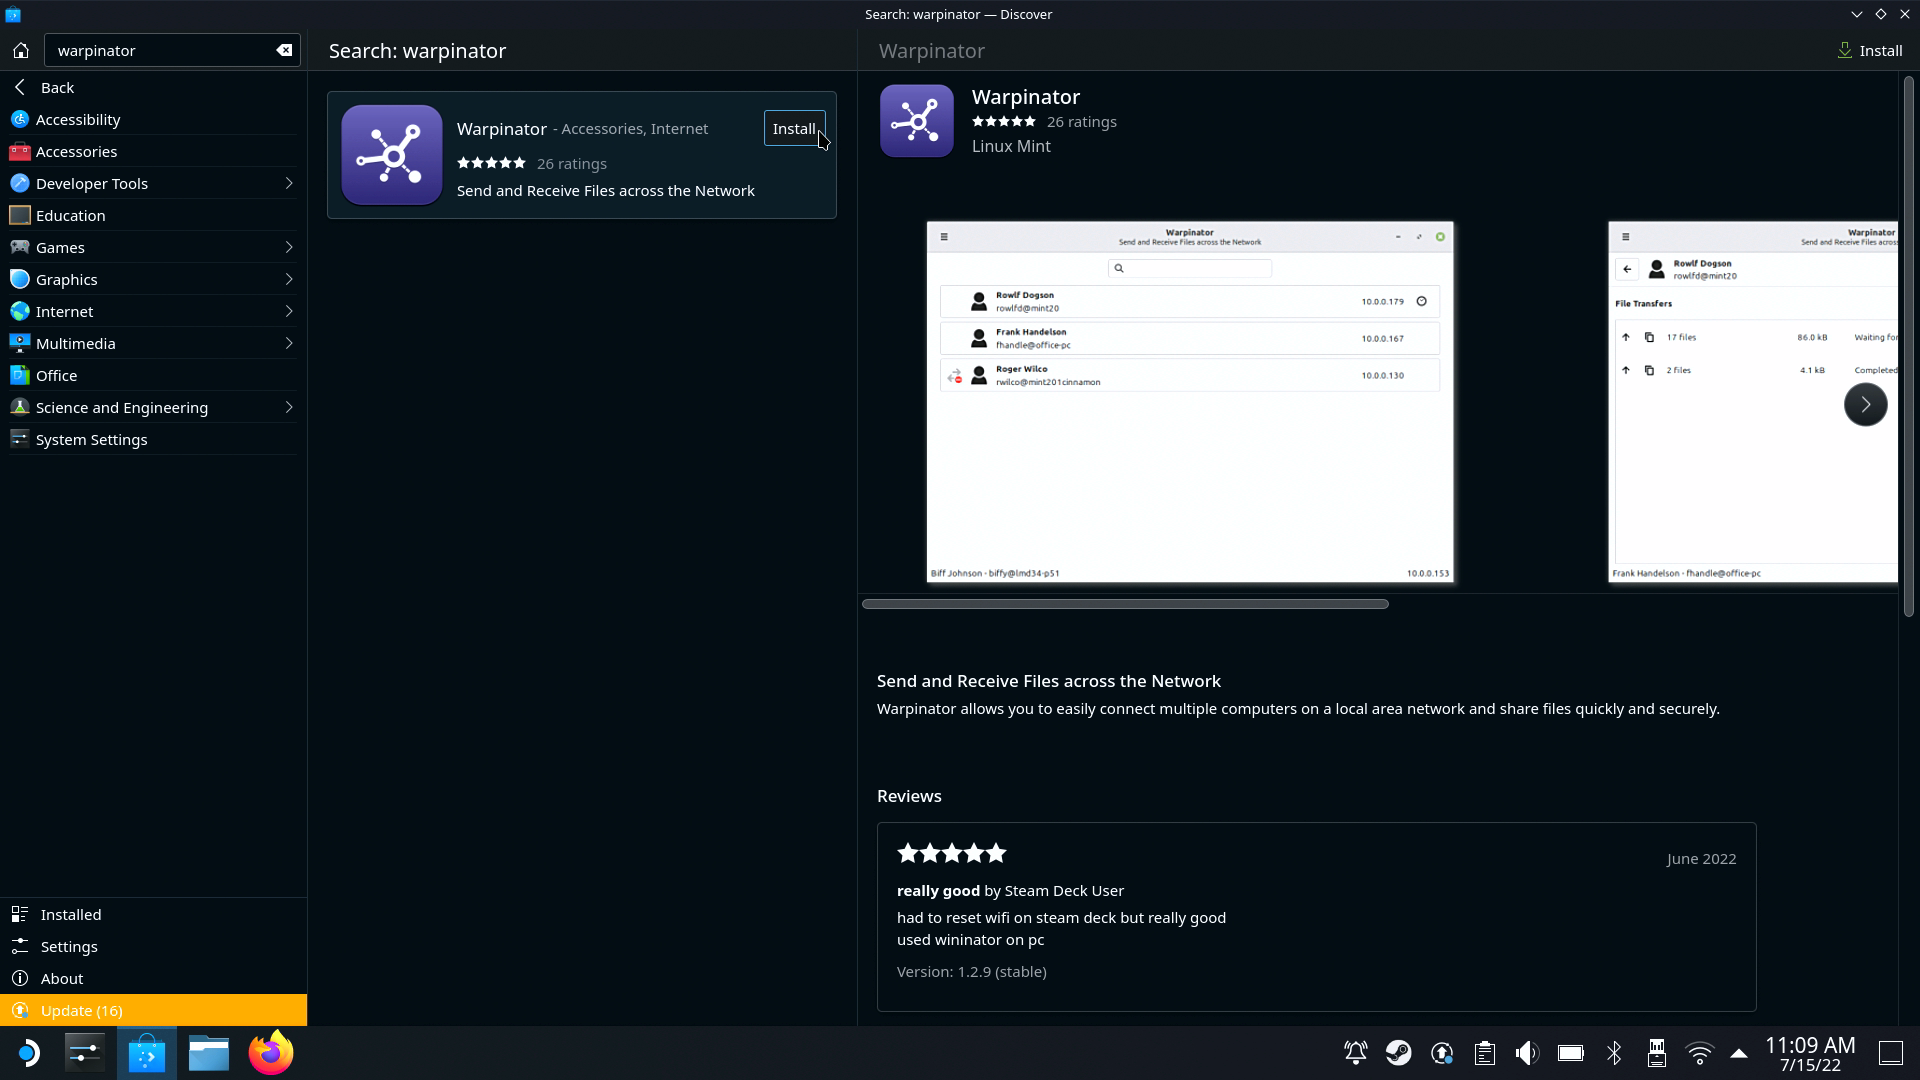This screenshot has height=1080, width=1920.
Task: Expand the Games category arrow
Action: tap(288, 247)
